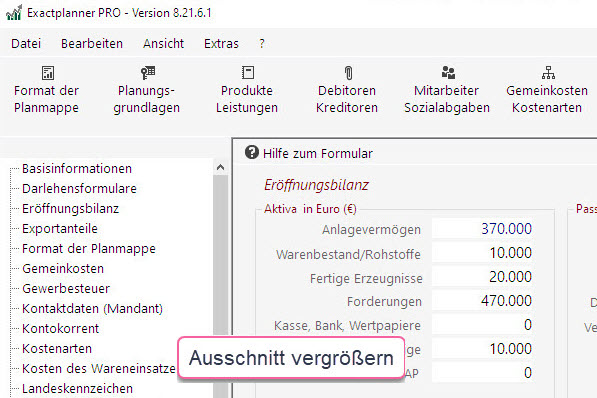Open the Format der Planmappe toolbar icon
The width and height of the screenshot is (597, 398).
[48, 73]
